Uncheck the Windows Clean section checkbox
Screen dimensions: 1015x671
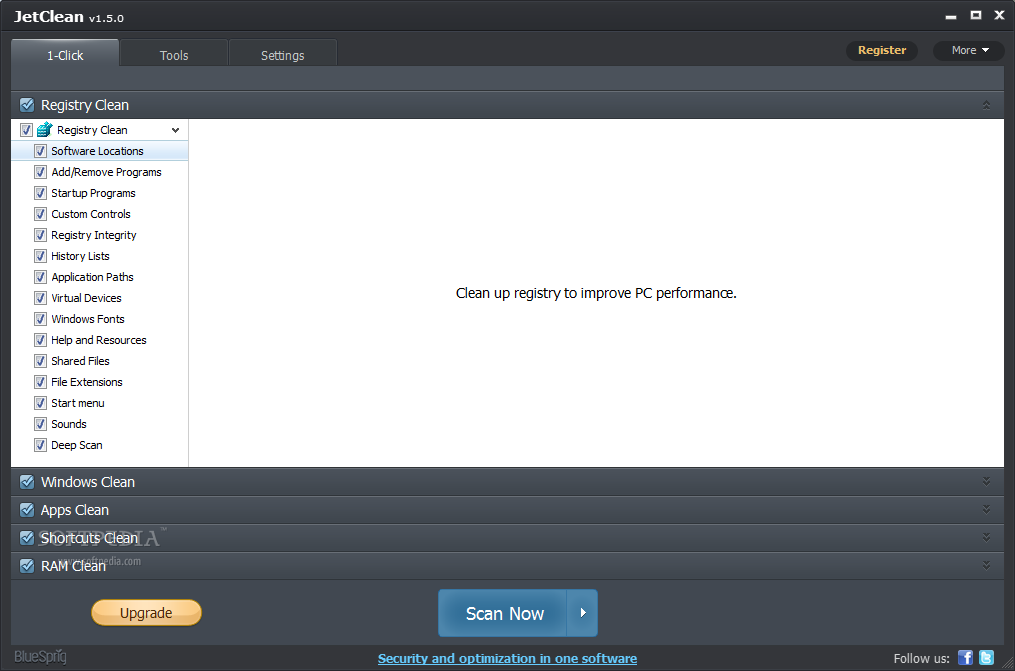27,482
